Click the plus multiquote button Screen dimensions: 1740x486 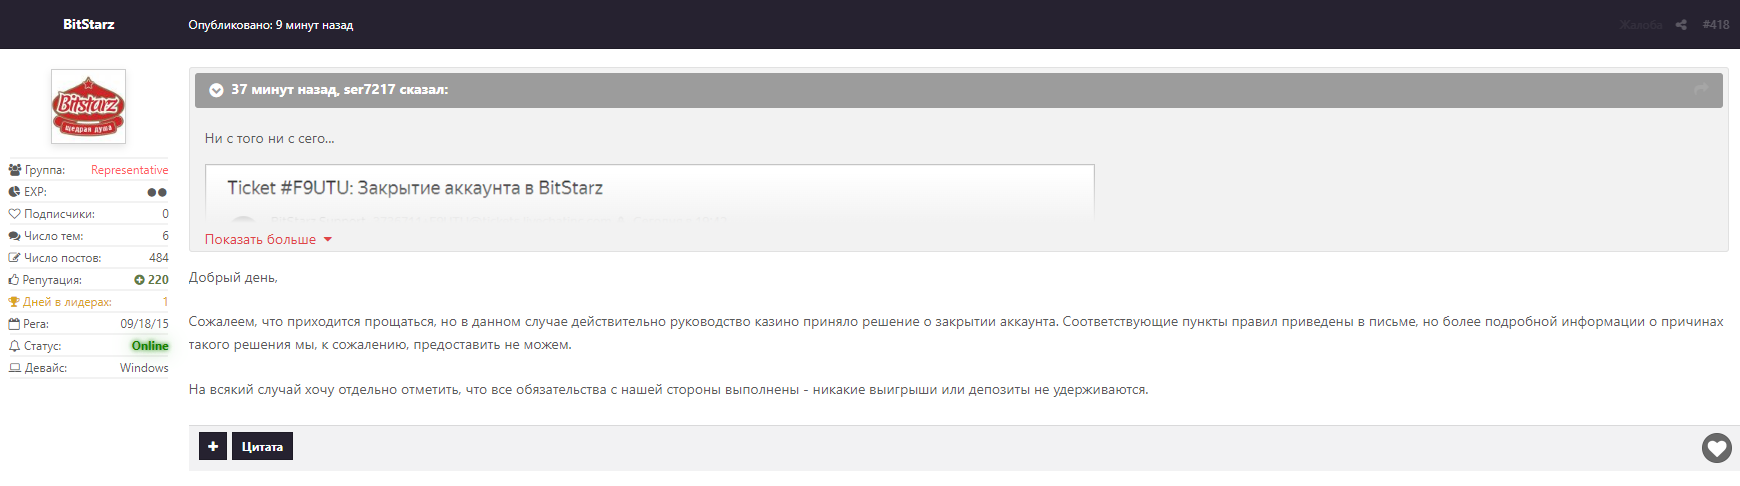click(x=213, y=446)
